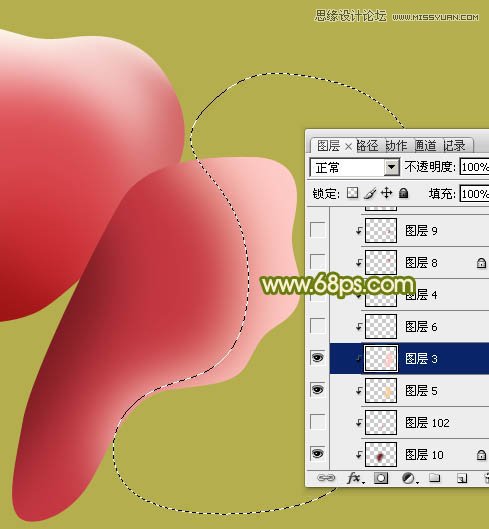
Task: Select thumbnail of 图层 10
Action: point(381,454)
